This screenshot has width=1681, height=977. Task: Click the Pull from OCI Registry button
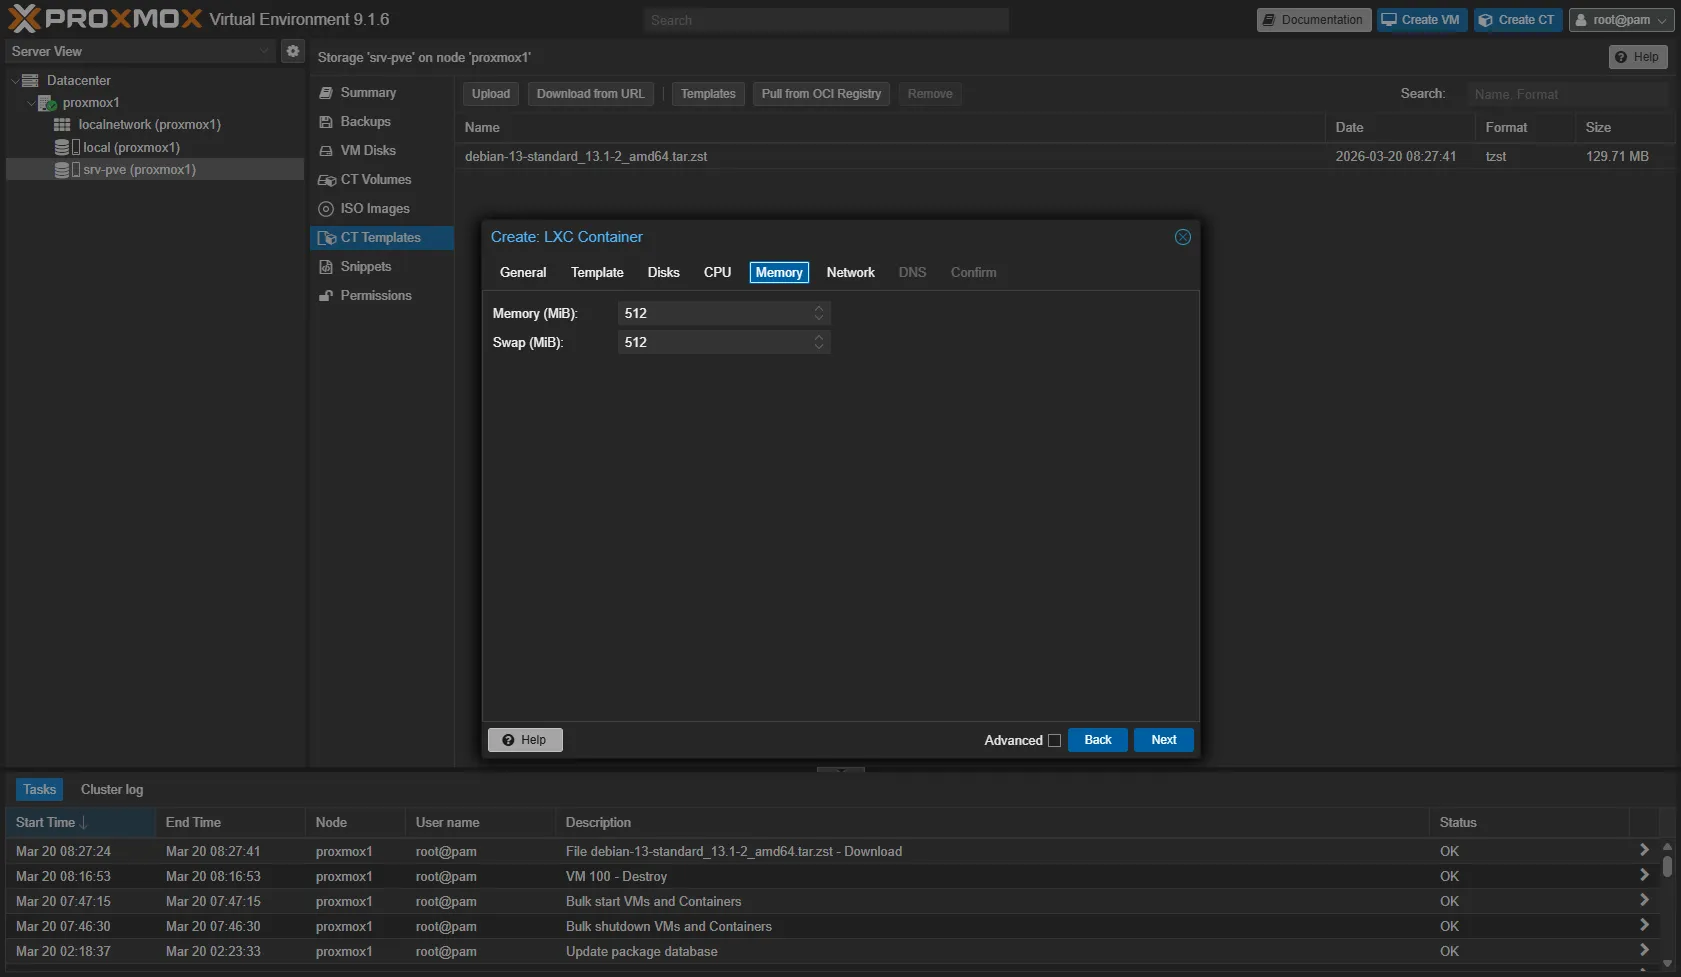tap(820, 94)
